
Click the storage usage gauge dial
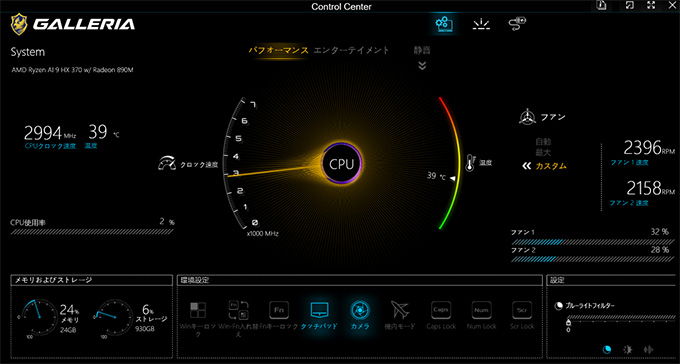click(x=114, y=317)
